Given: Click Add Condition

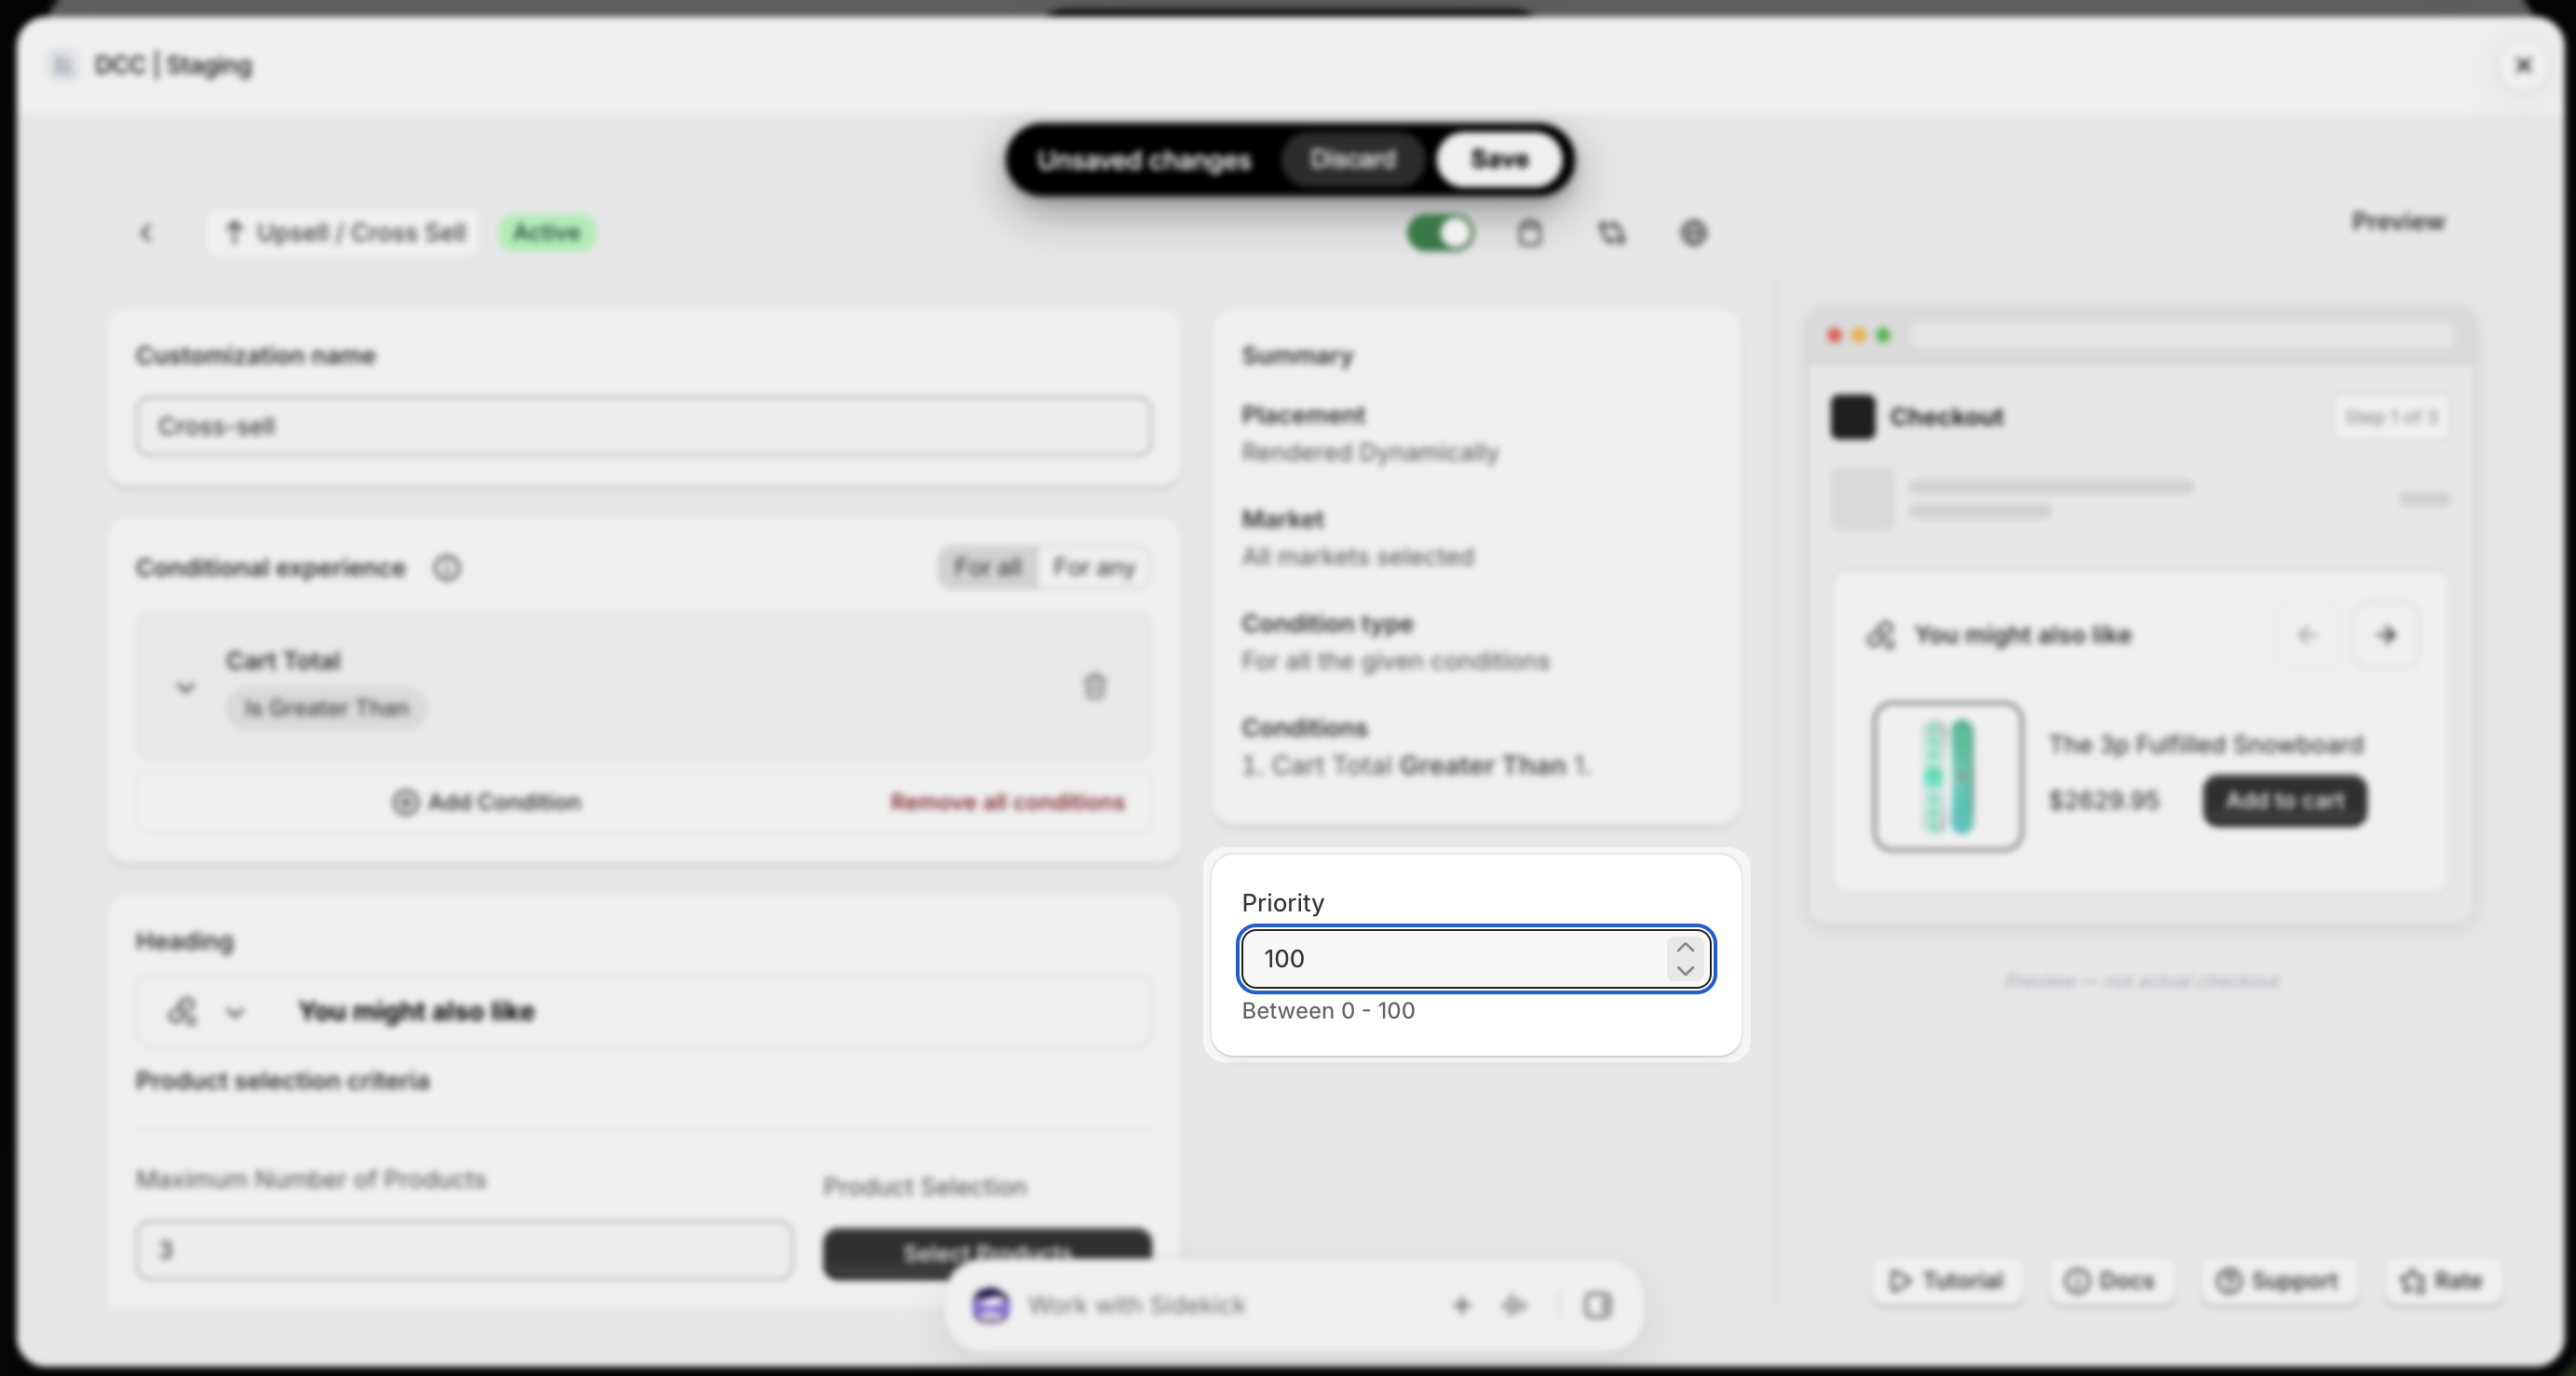Looking at the screenshot, I should pos(487,802).
